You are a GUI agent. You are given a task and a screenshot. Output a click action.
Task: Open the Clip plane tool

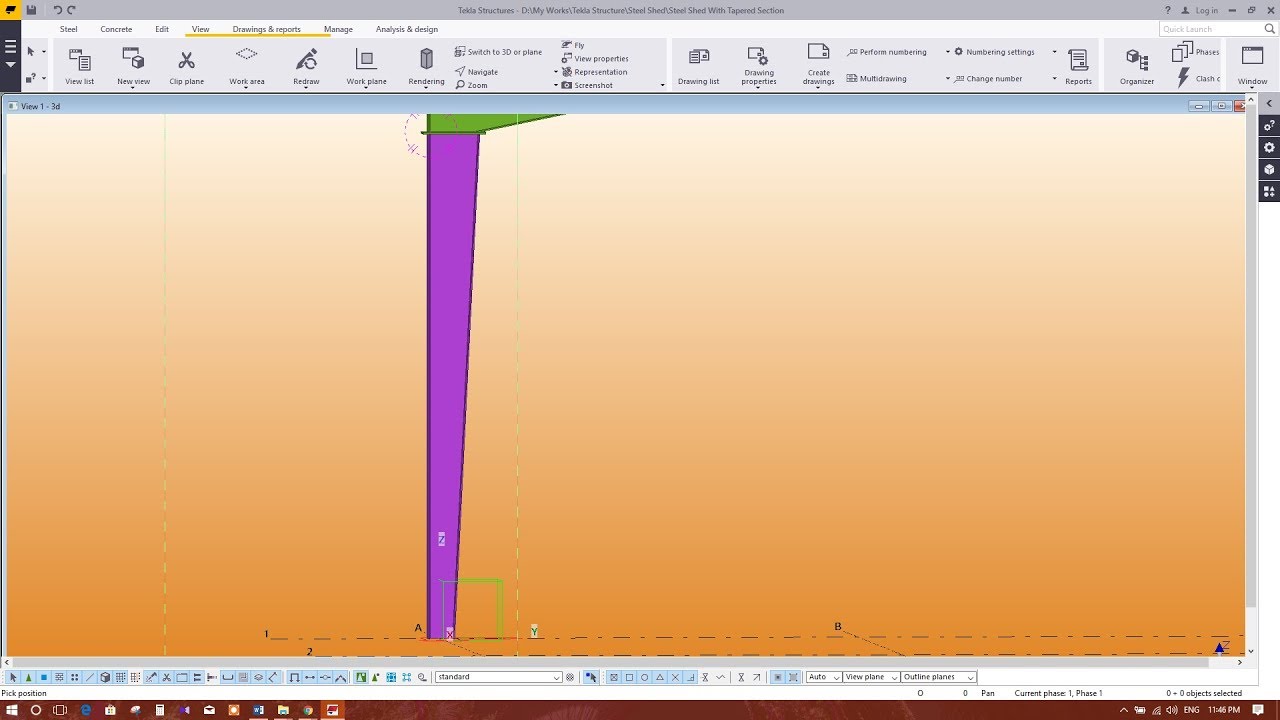pos(186,62)
